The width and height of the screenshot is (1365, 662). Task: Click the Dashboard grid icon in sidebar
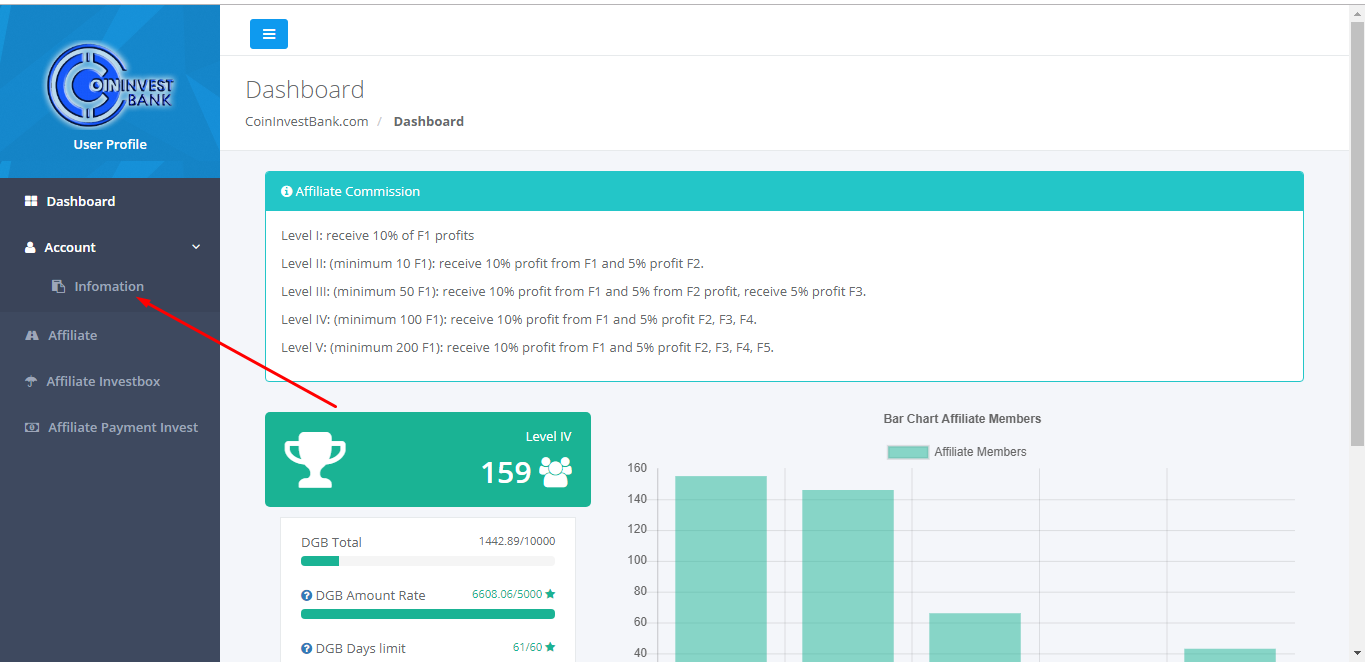pos(31,201)
